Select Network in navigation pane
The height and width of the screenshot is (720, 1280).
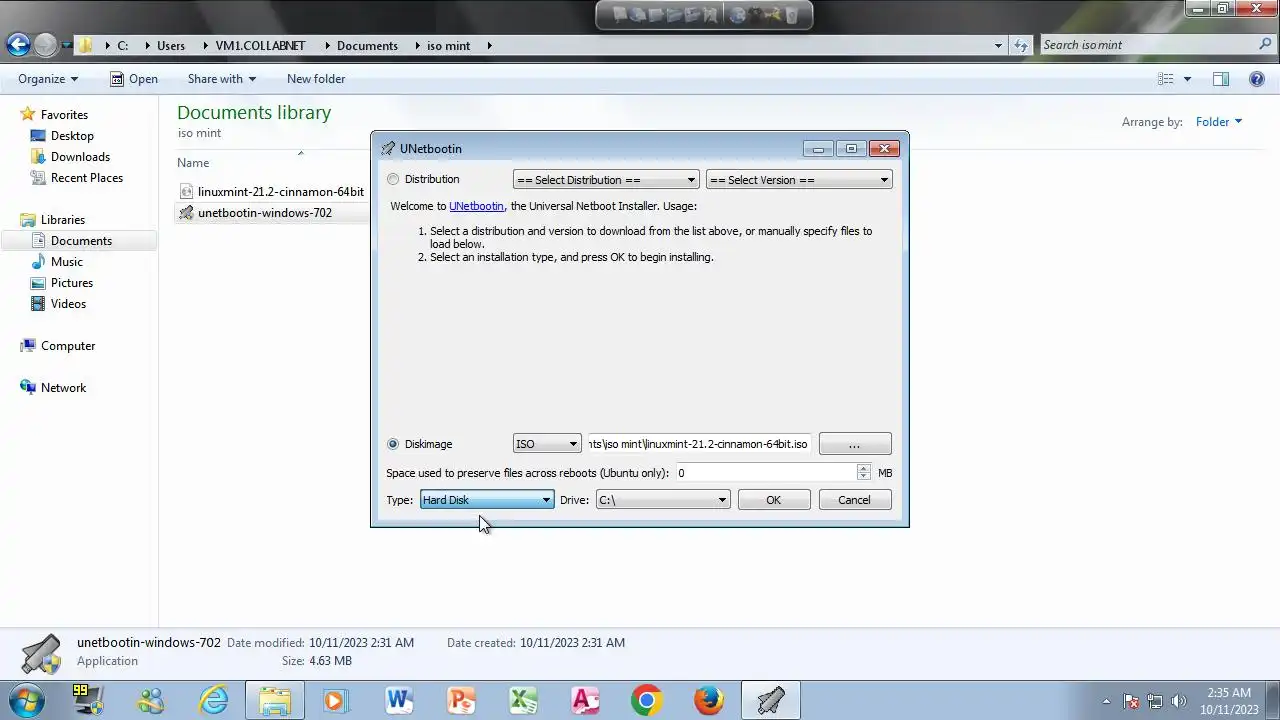coord(63,388)
